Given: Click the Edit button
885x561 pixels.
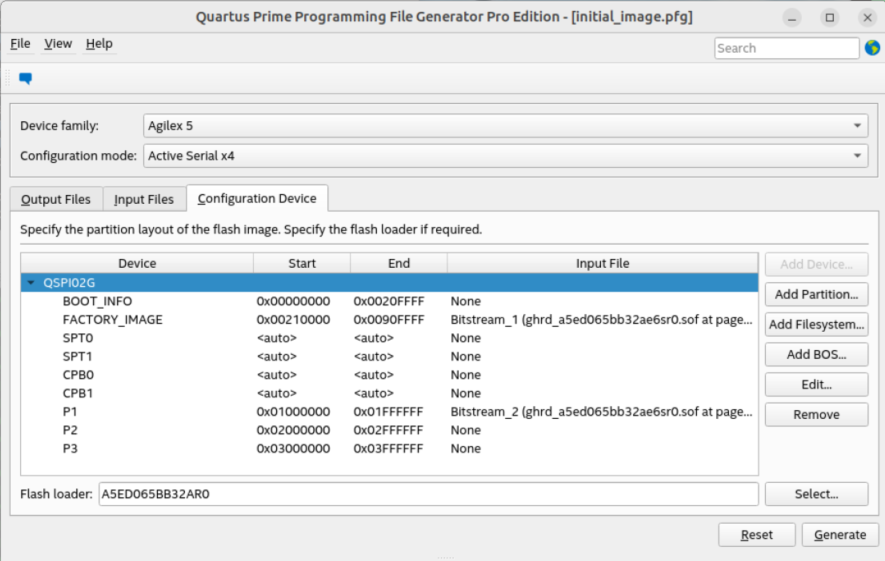Looking at the screenshot, I should (816, 384).
